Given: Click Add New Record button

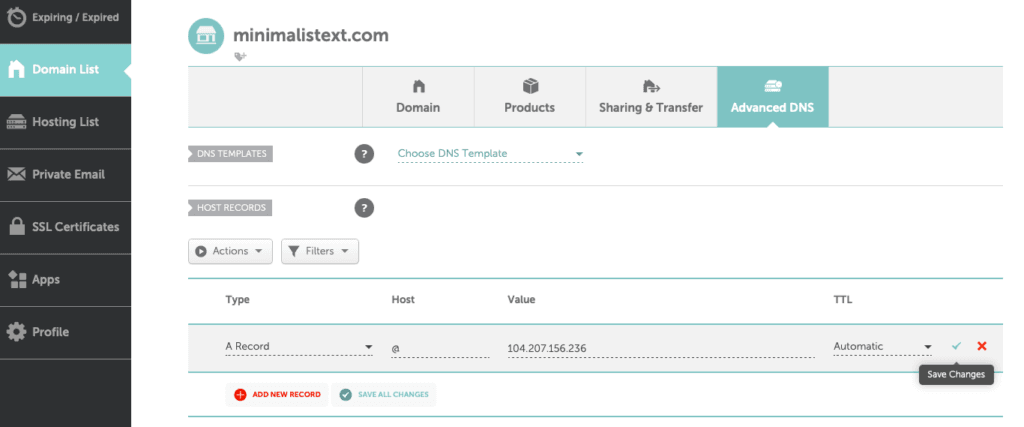Looking at the screenshot, I should point(277,395).
